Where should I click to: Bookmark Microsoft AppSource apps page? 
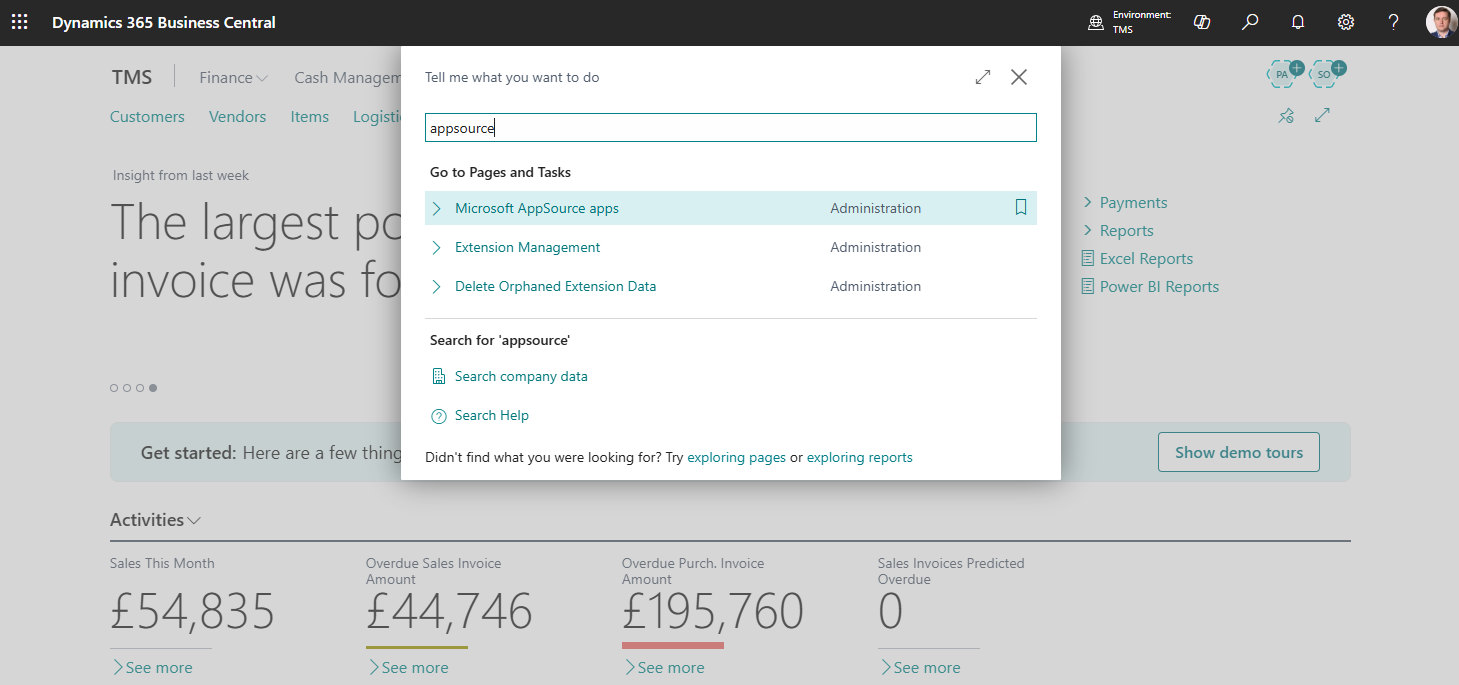[x=1020, y=208]
